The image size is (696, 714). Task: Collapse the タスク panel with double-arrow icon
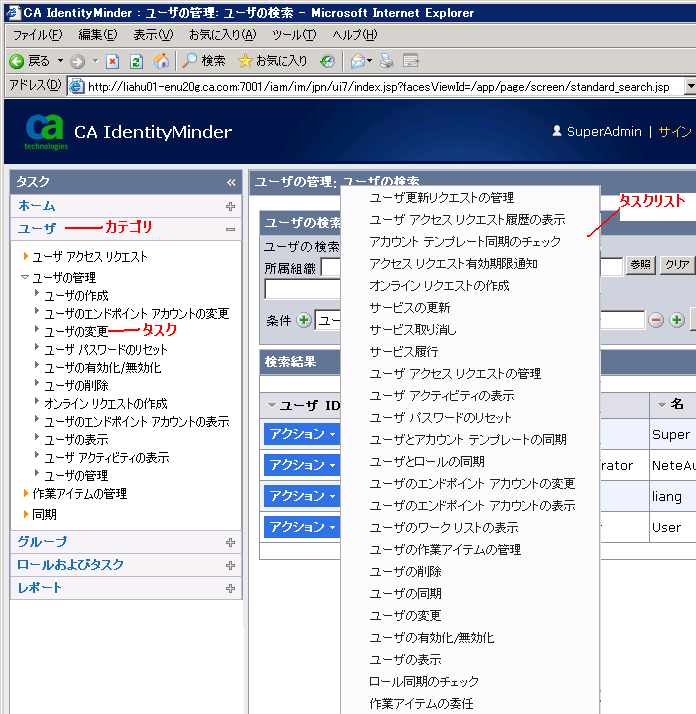[231, 182]
